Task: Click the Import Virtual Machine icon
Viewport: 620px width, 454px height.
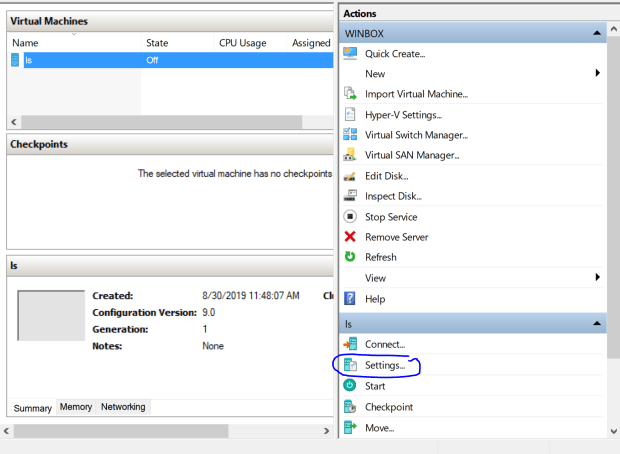Action: (x=350, y=94)
